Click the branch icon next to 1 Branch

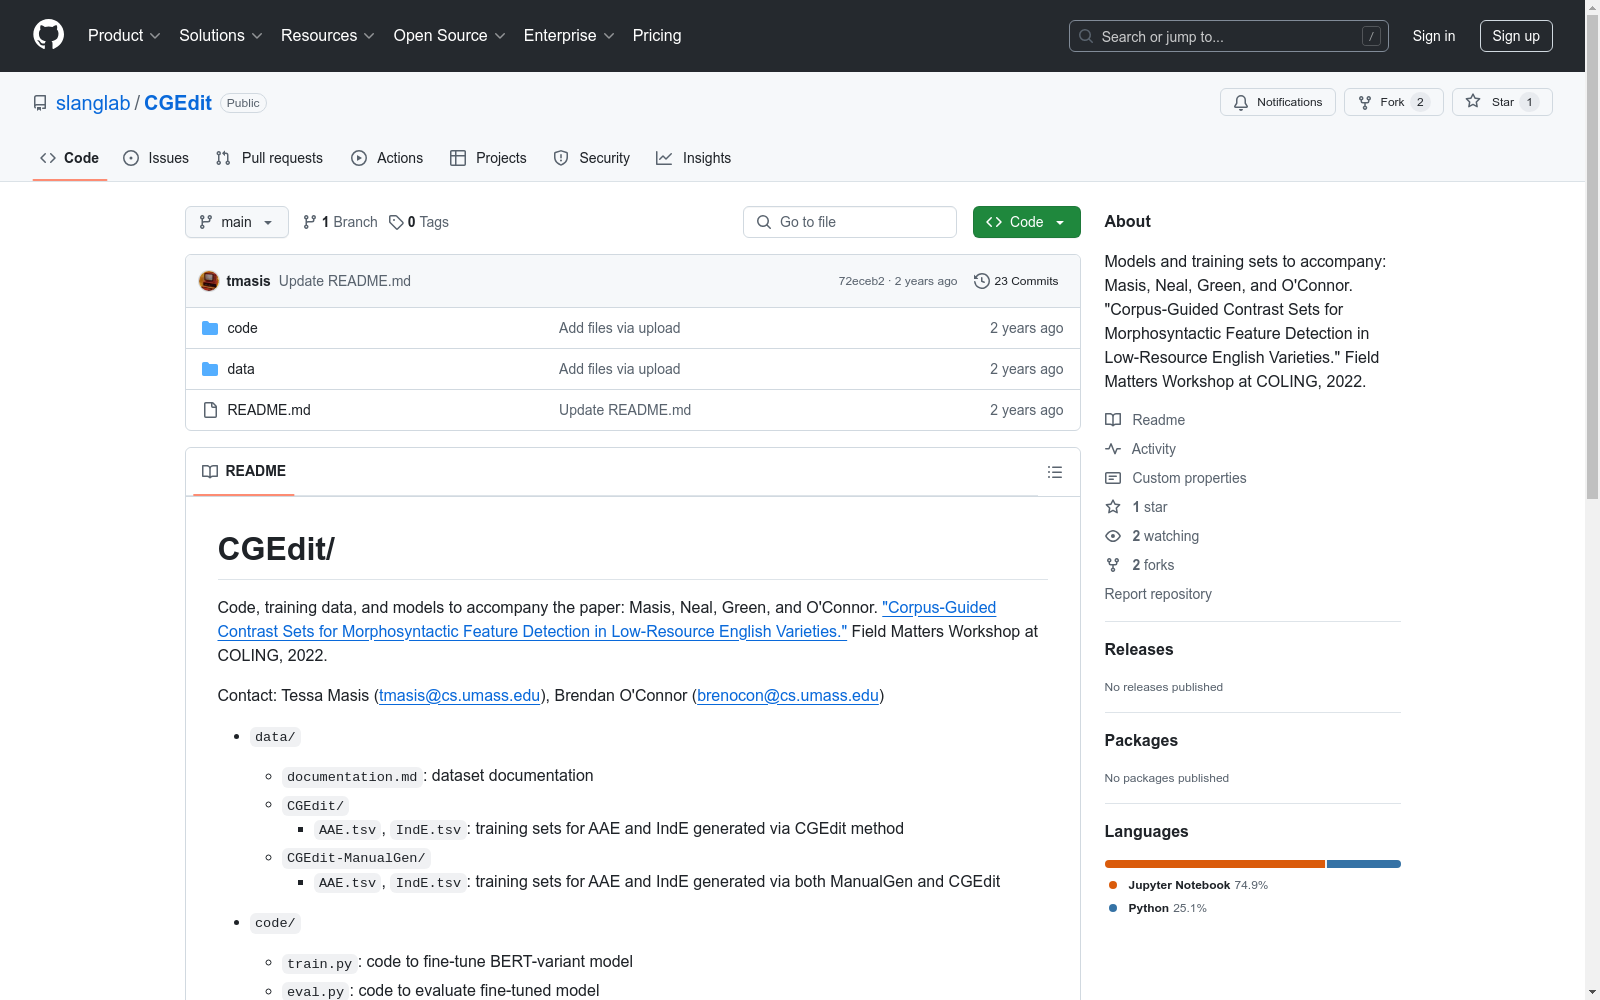(x=310, y=222)
